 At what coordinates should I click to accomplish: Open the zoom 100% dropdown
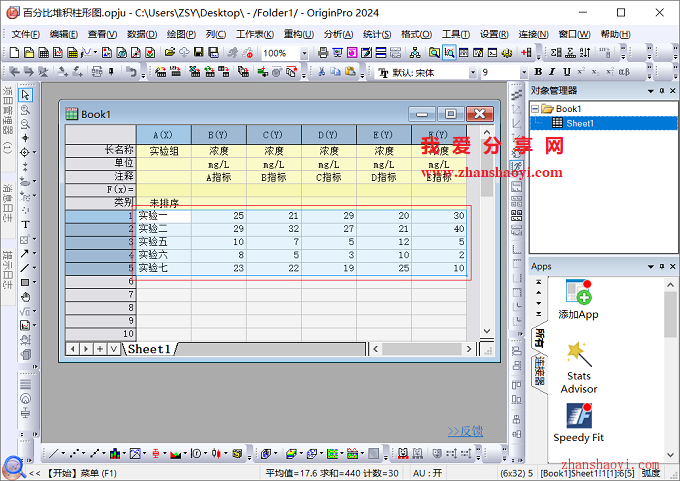pos(304,53)
